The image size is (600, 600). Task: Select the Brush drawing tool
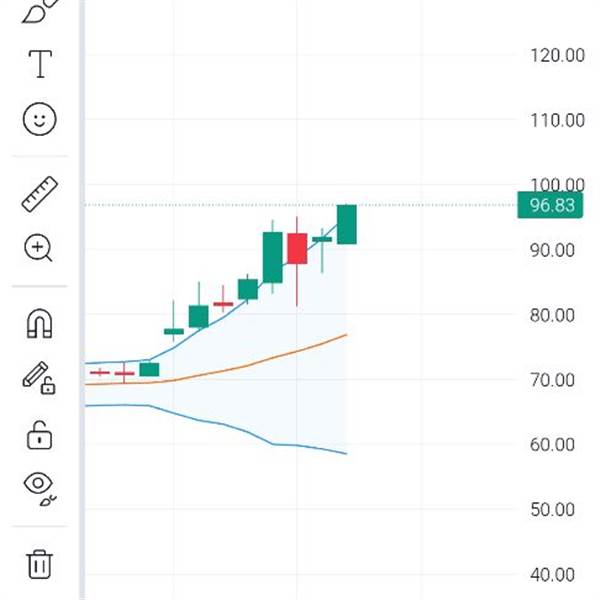pyautogui.click(x=38, y=10)
